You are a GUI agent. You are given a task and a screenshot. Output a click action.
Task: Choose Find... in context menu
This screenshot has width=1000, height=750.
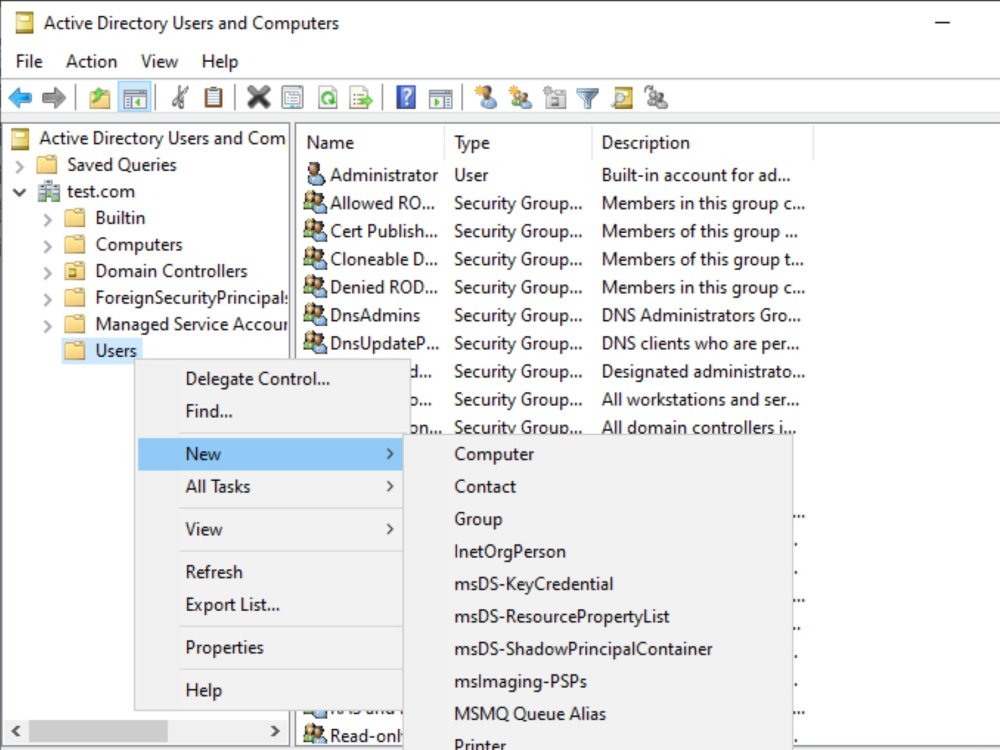(x=270, y=411)
